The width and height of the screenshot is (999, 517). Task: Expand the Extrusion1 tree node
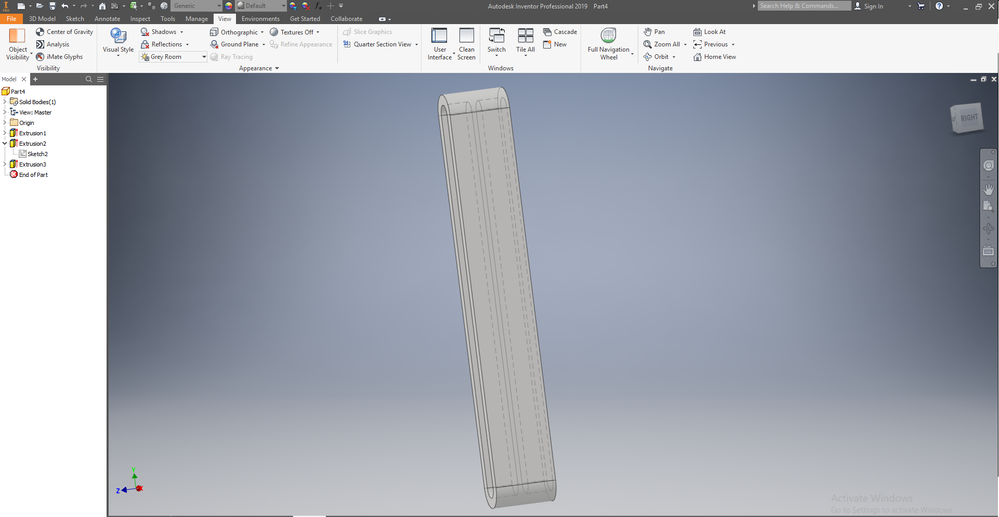[5, 133]
